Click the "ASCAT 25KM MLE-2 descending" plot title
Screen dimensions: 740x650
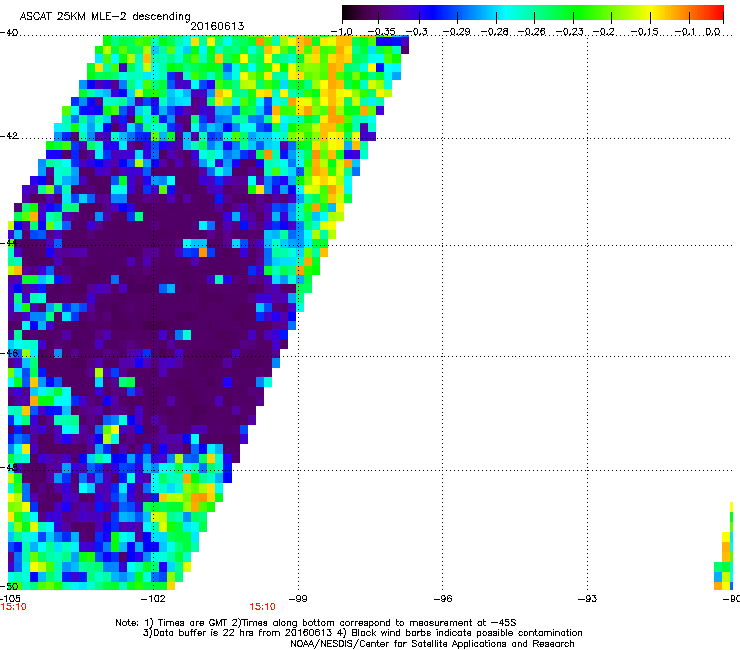105,16
